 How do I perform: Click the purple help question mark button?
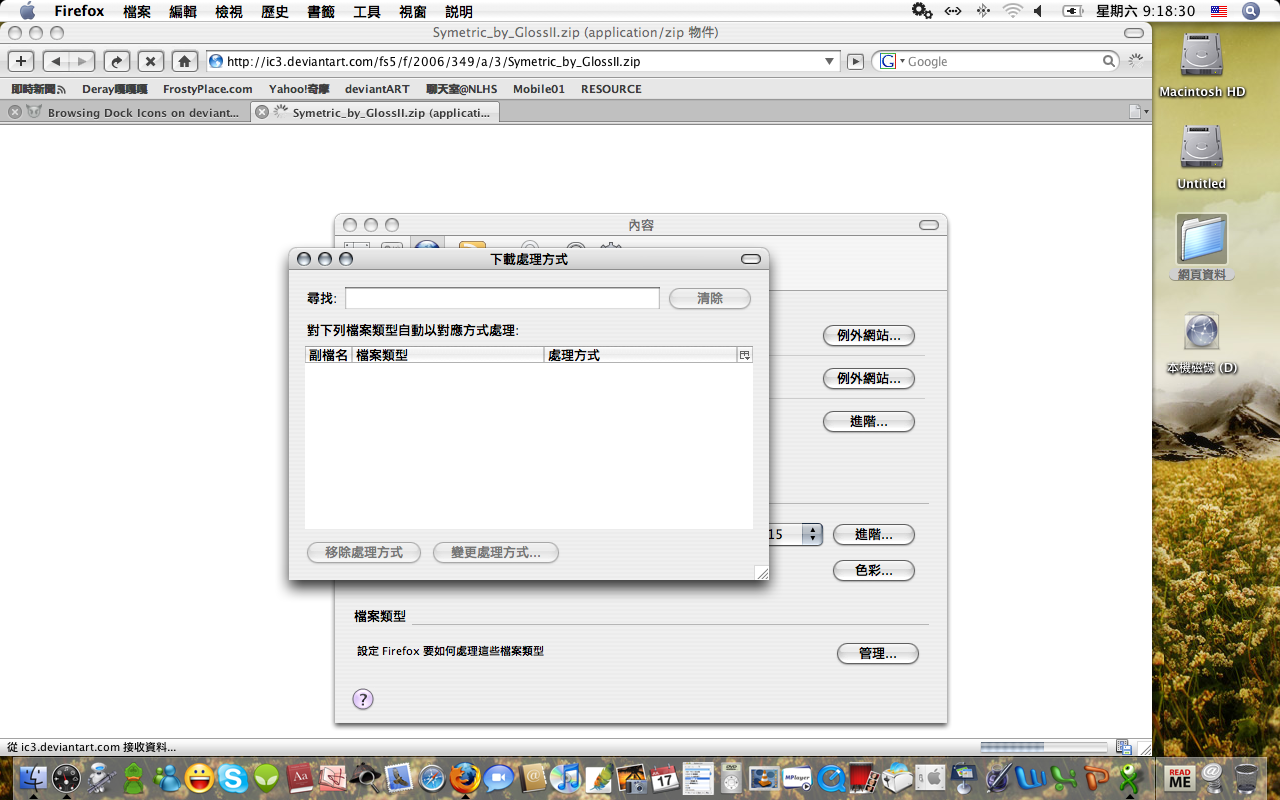tap(363, 699)
